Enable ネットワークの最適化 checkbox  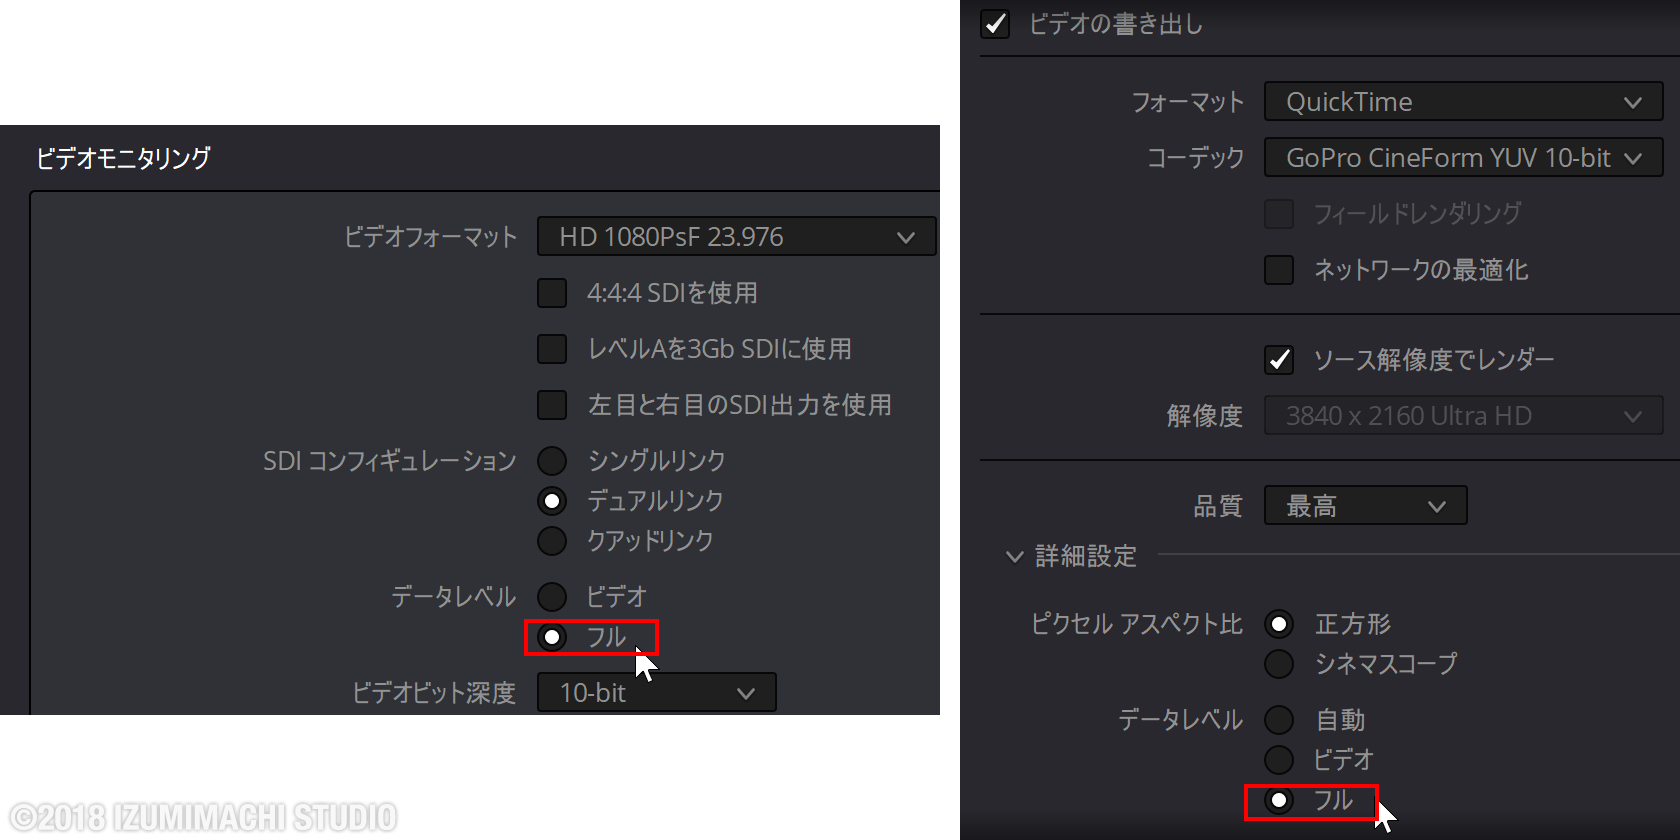coord(1279,270)
